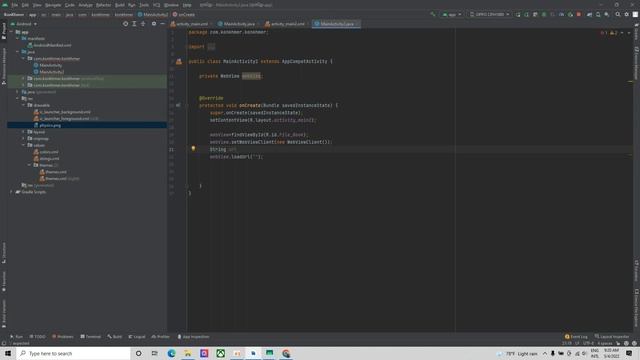Open the Android view selector dropdown
Screen dimensions: 640x360
[24, 24]
